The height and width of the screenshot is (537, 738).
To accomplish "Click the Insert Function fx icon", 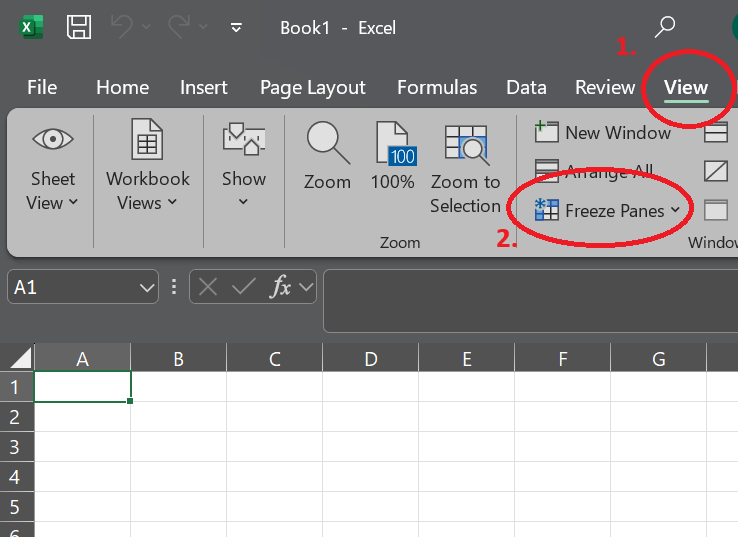I will (x=281, y=286).
